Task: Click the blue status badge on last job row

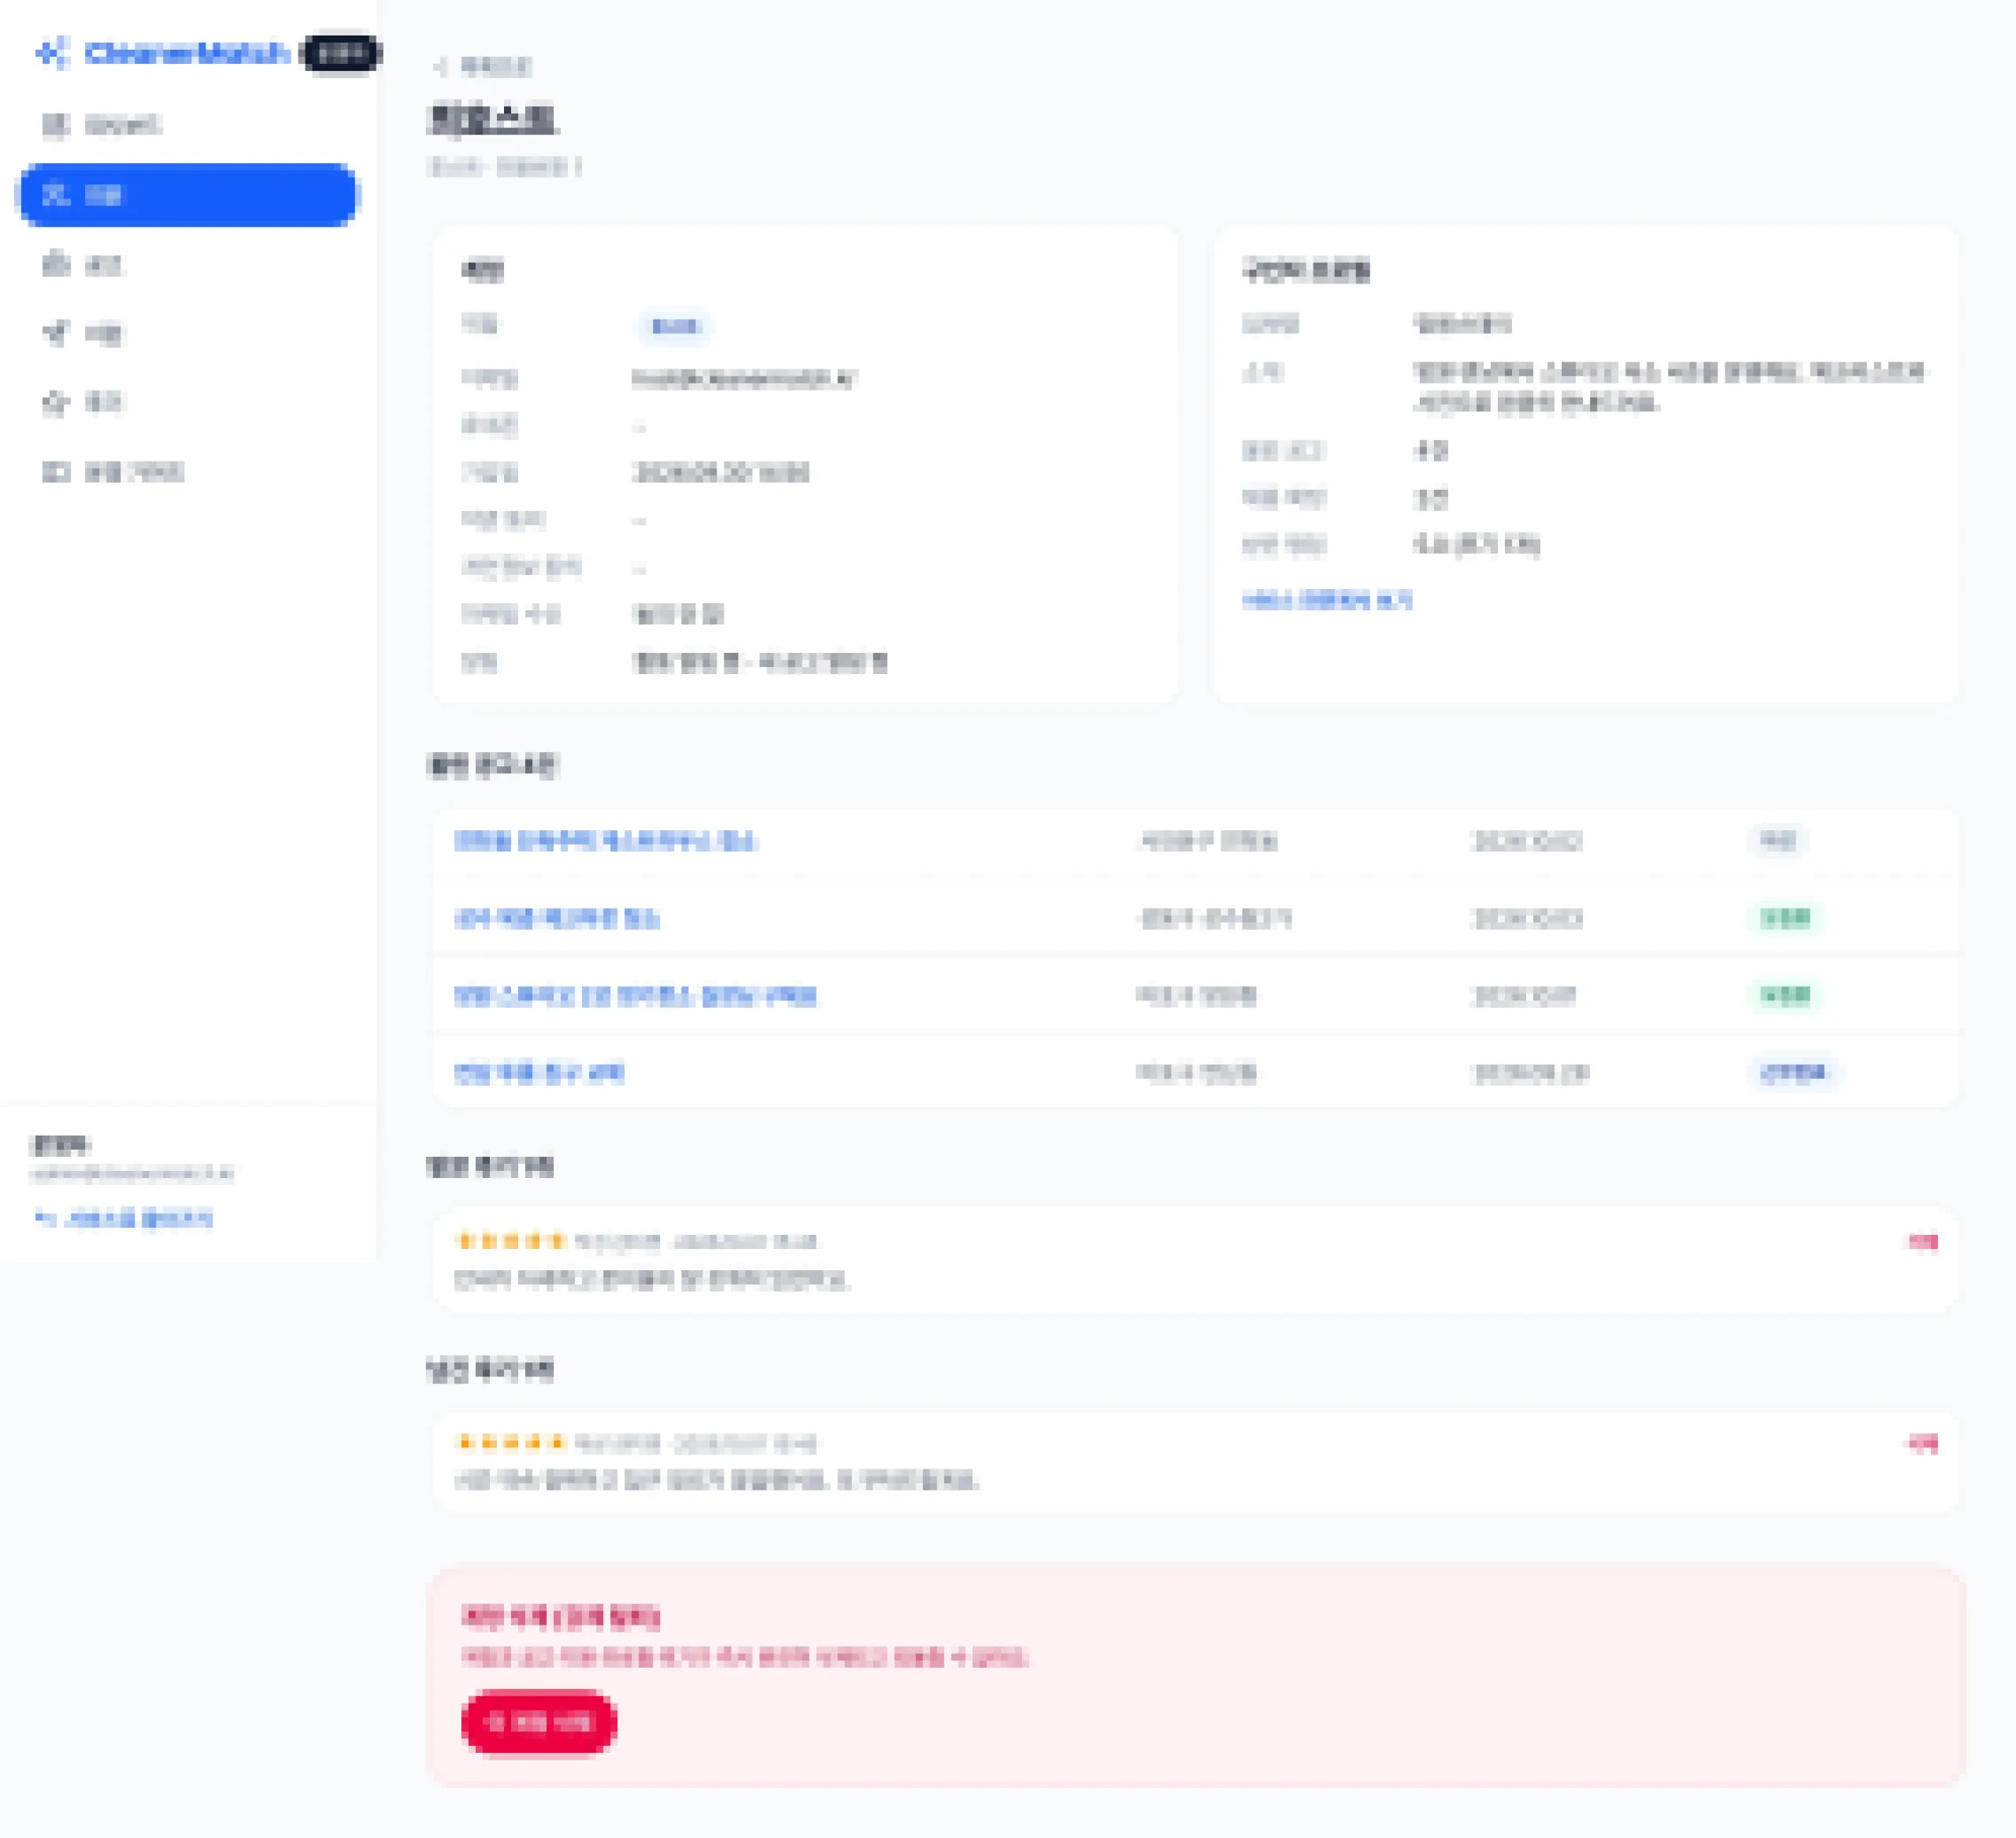Action: click(x=1792, y=1073)
